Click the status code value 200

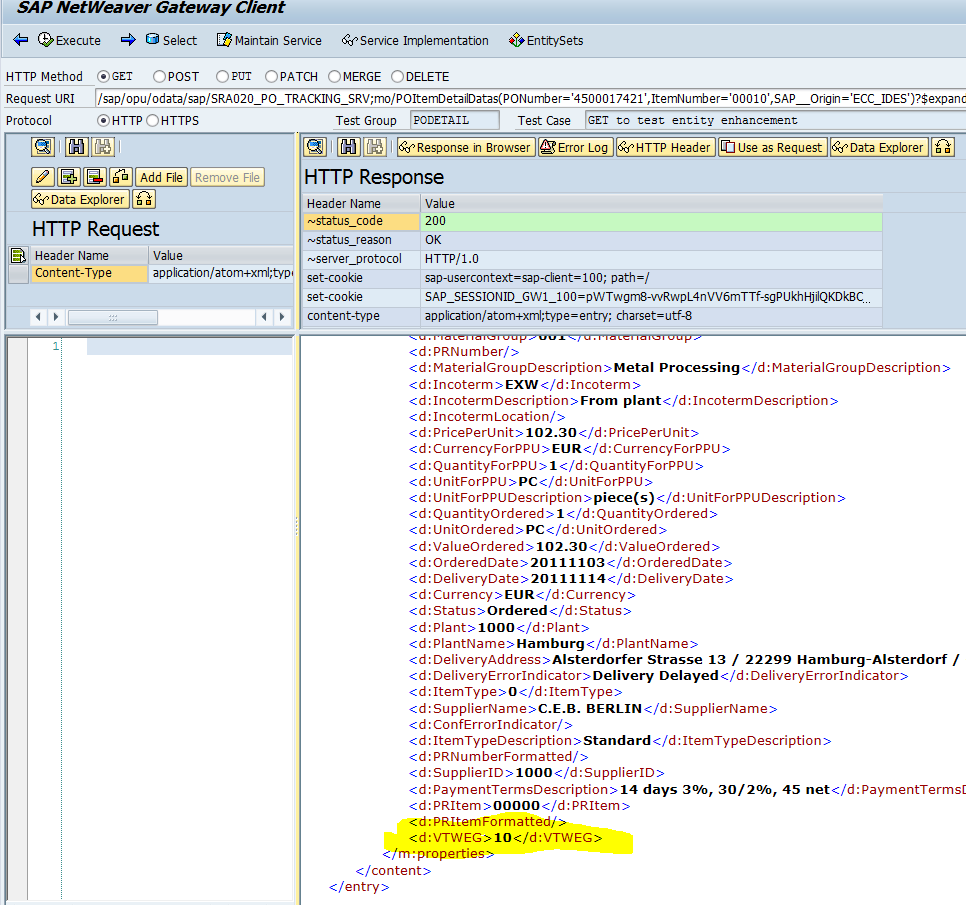click(x=652, y=221)
